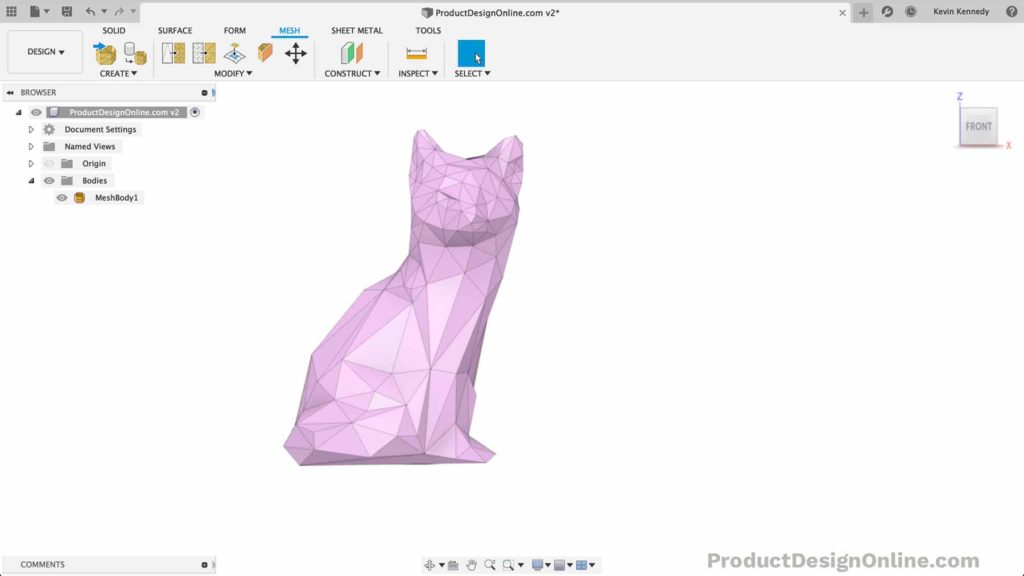The image size is (1024, 576).
Task: Click the Design workspace switcher button
Action: [x=44, y=51]
